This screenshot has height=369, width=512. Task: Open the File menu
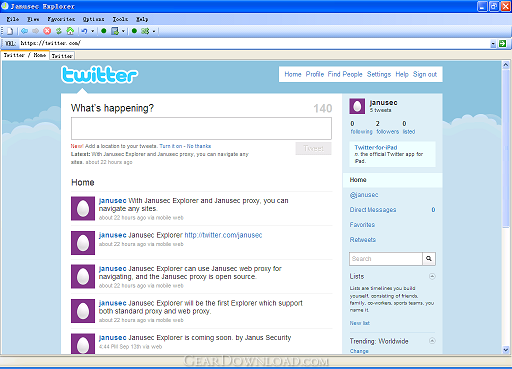pos(13,19)
